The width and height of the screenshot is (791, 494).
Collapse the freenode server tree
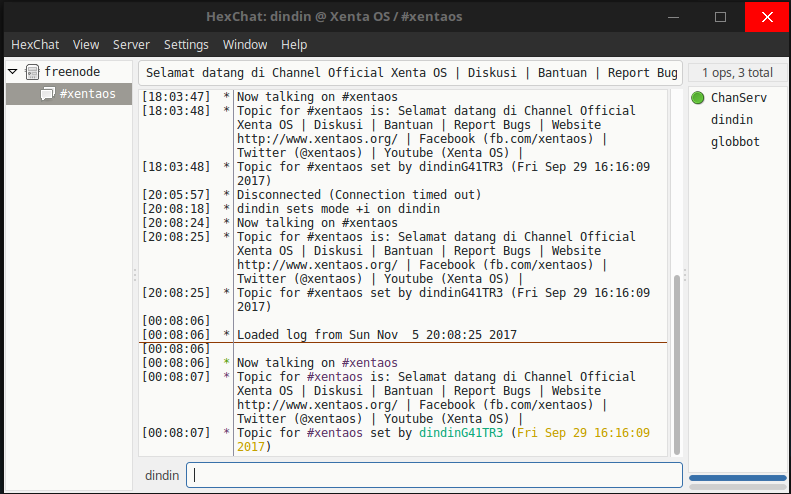click(13, 72)
